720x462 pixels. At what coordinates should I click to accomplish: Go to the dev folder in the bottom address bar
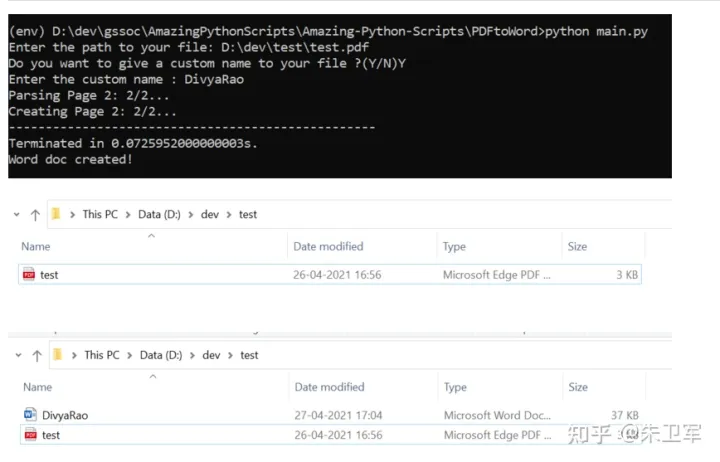211,355
